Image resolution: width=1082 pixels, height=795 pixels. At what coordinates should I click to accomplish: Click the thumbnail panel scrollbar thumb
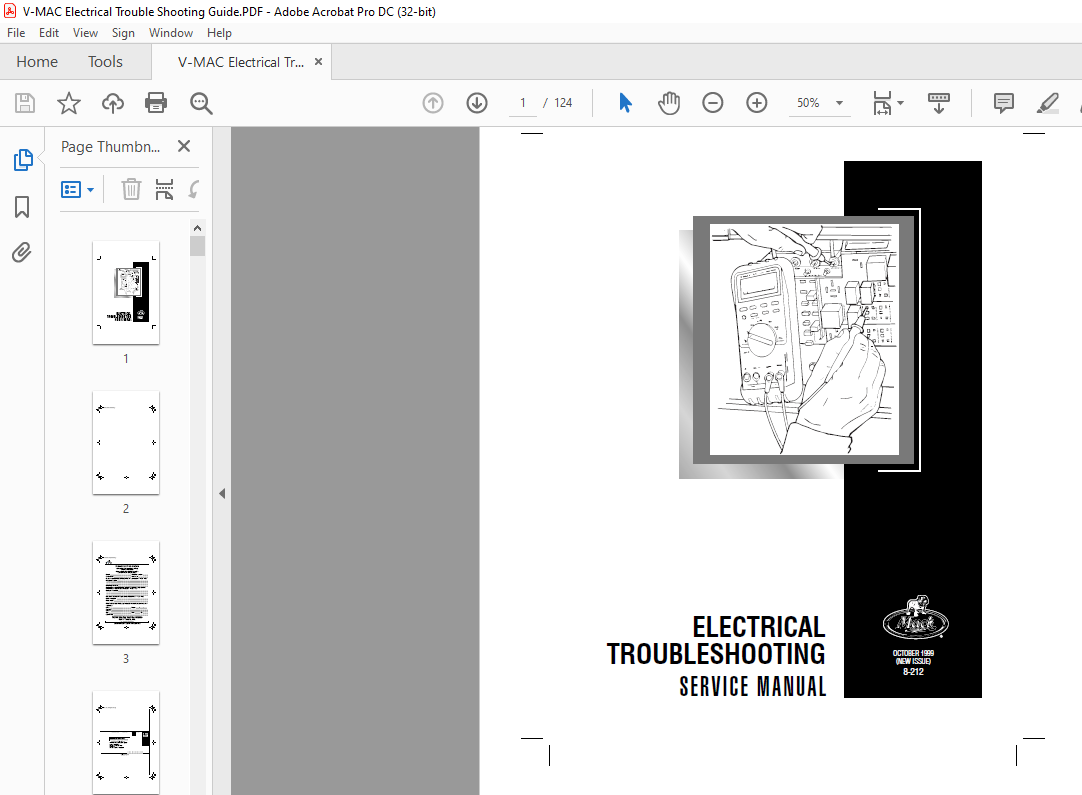pyautogui.click(x=197, y=246)
